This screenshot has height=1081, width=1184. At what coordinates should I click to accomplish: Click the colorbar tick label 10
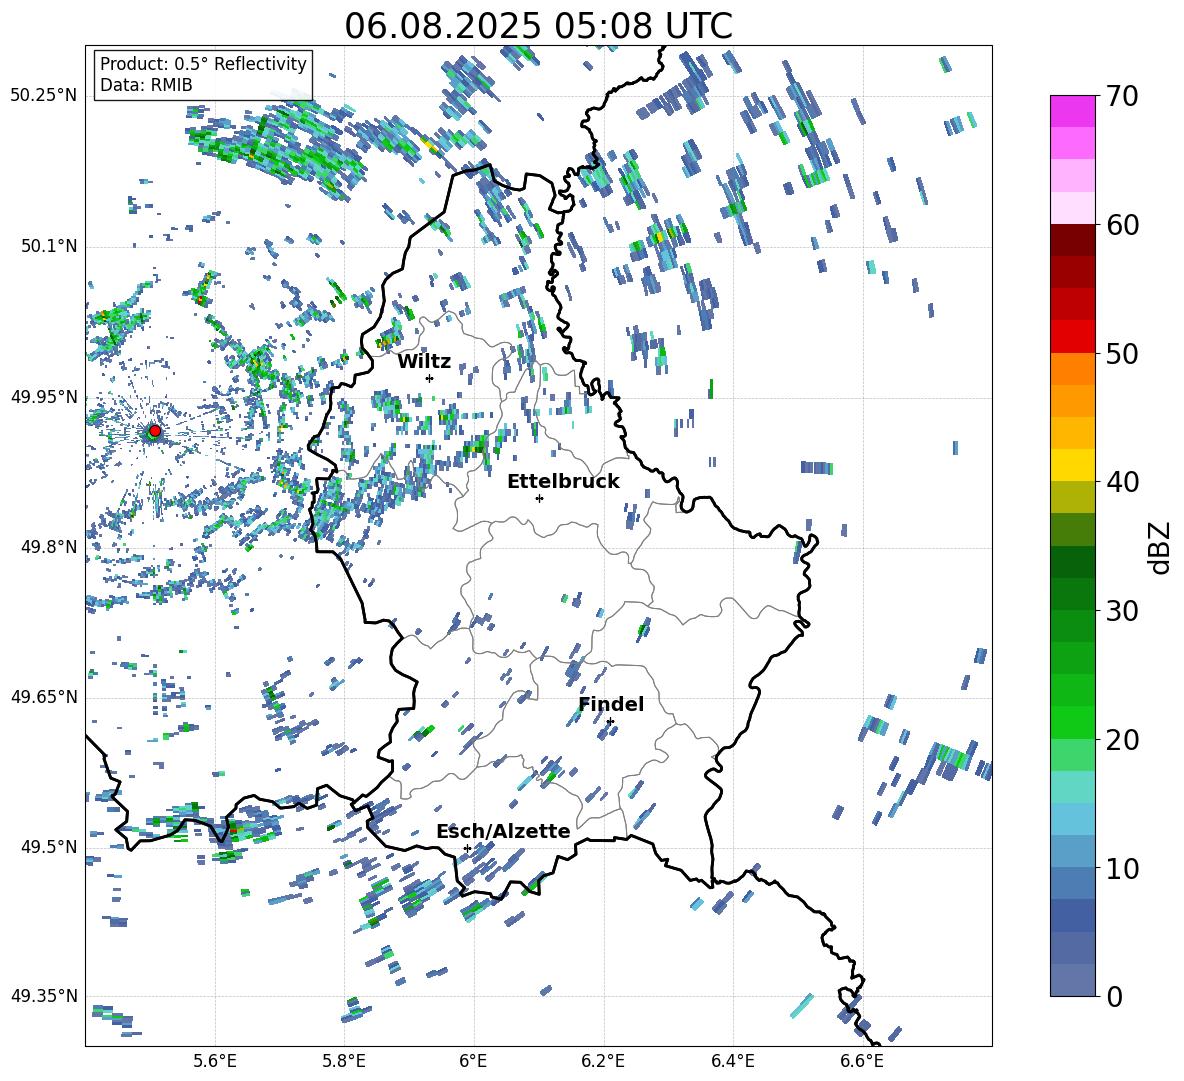pos(1122,868)
